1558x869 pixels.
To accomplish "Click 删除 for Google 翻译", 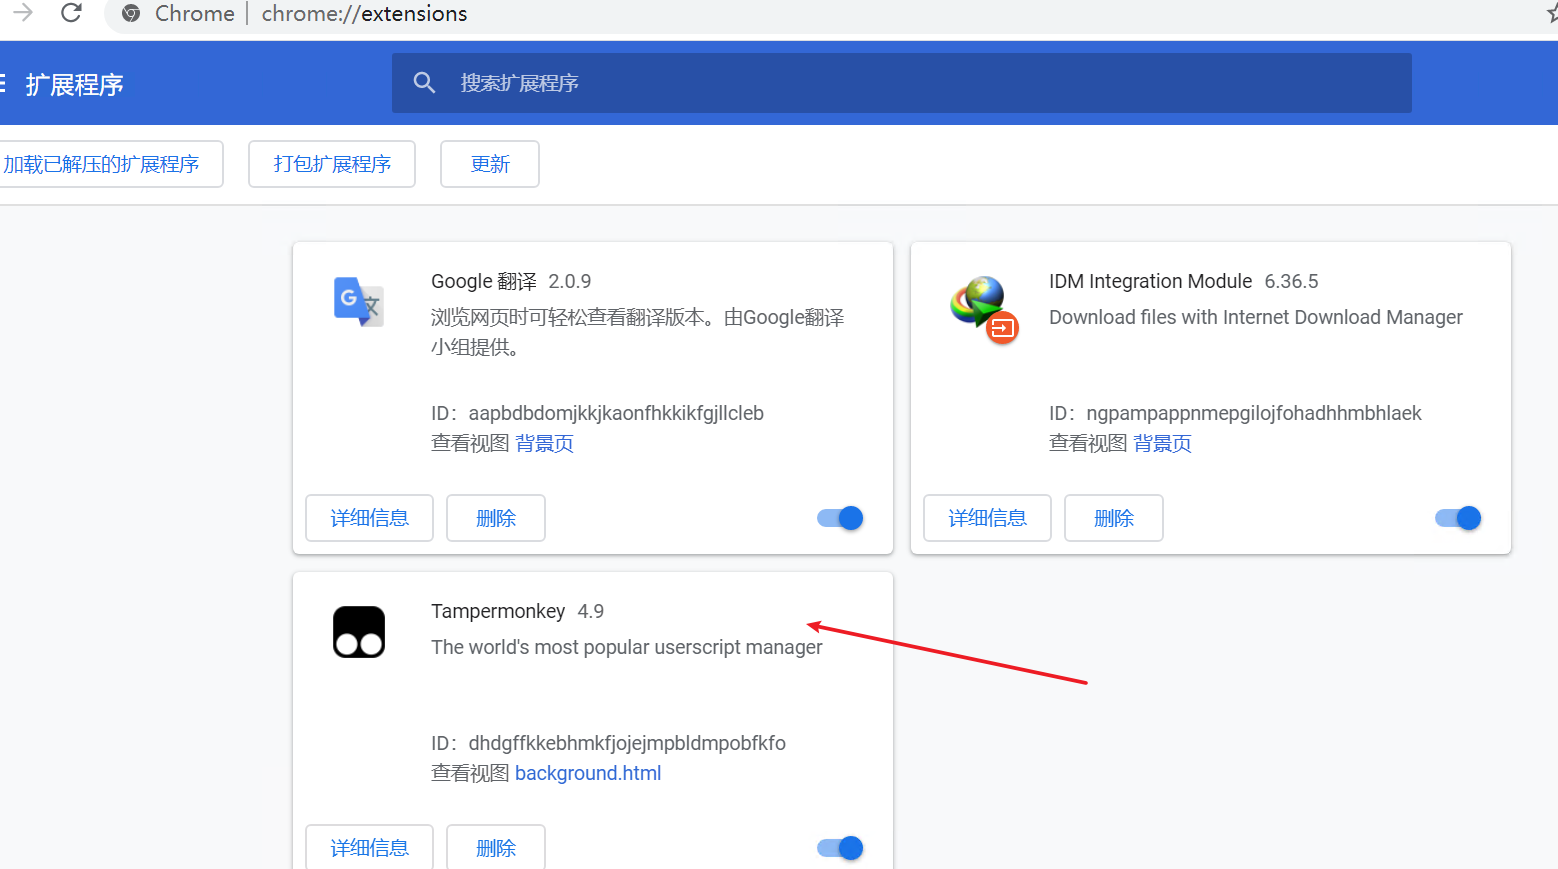I will pos(496,518).
